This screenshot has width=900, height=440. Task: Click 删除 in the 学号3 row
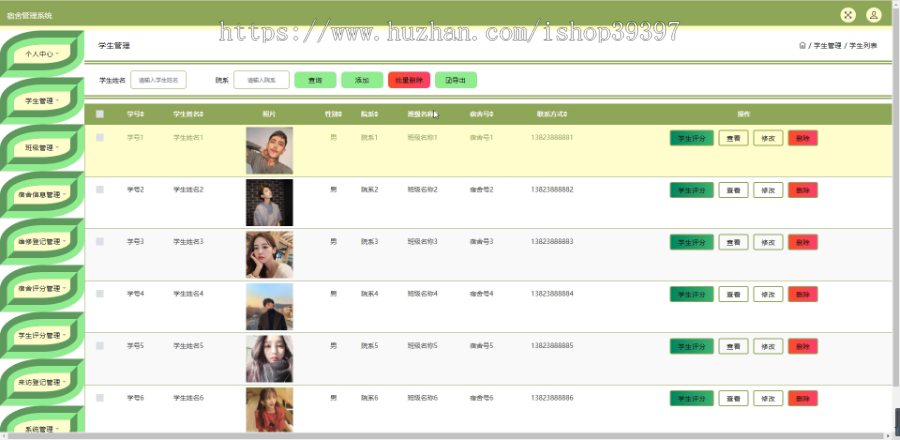click(x=803, y=242)
